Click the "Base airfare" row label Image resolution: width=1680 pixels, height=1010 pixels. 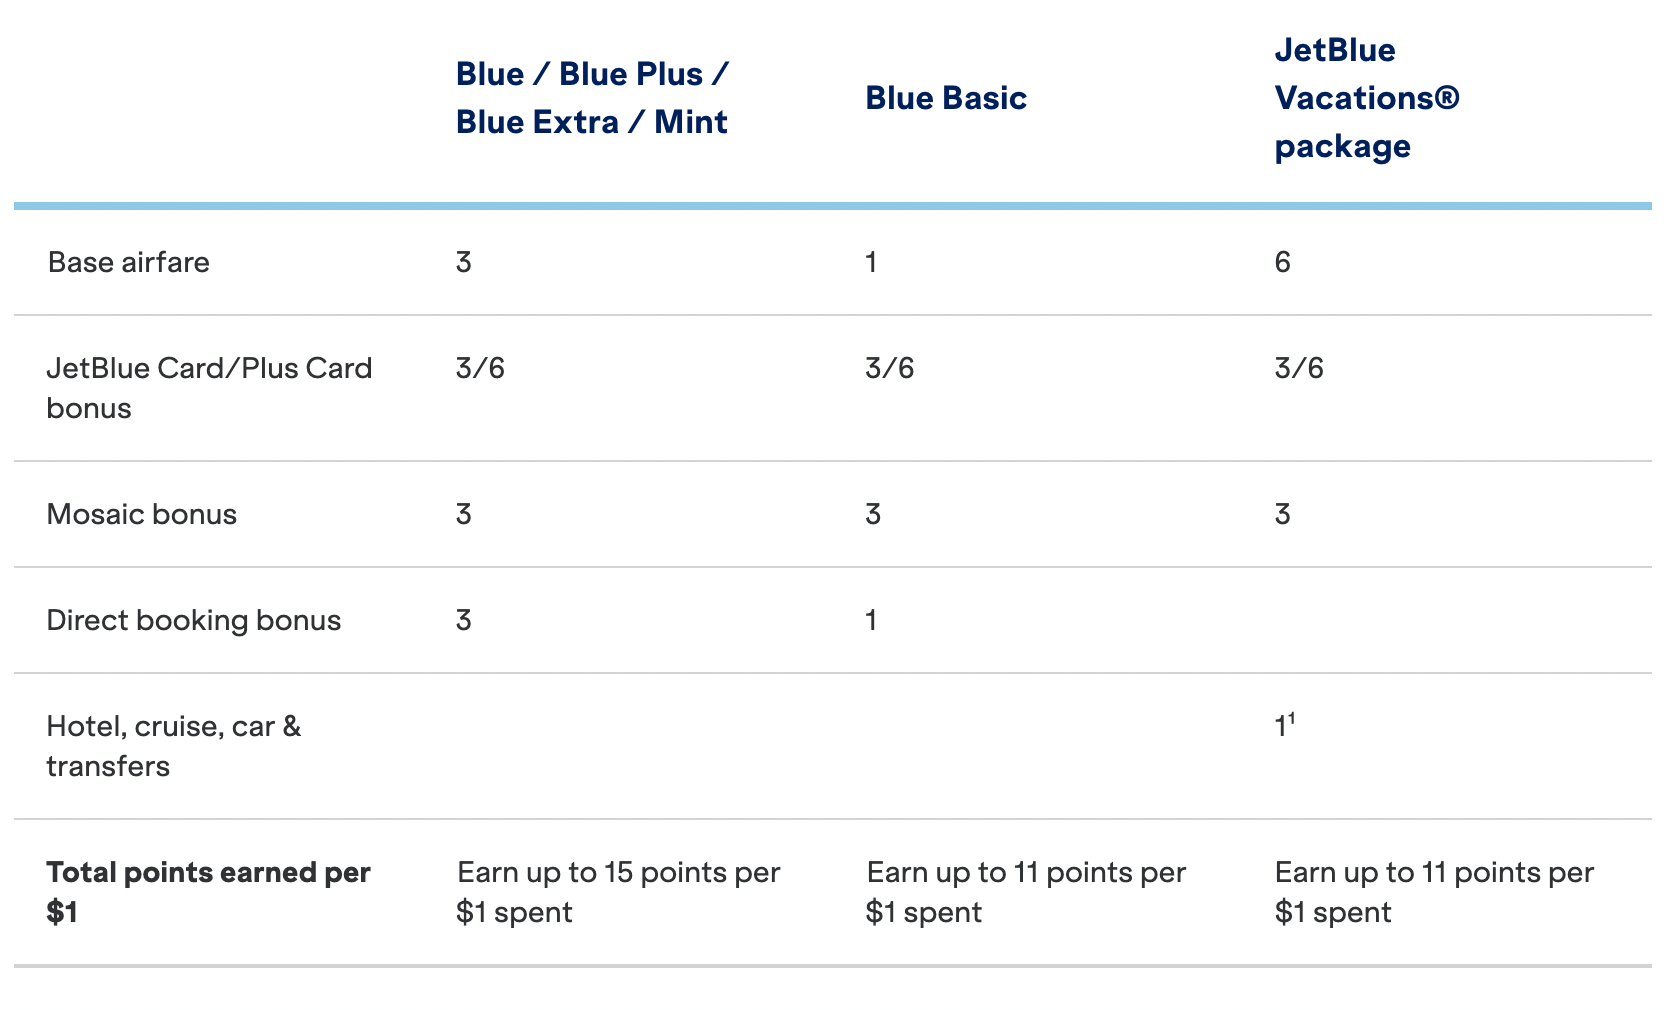coord(129,262)
